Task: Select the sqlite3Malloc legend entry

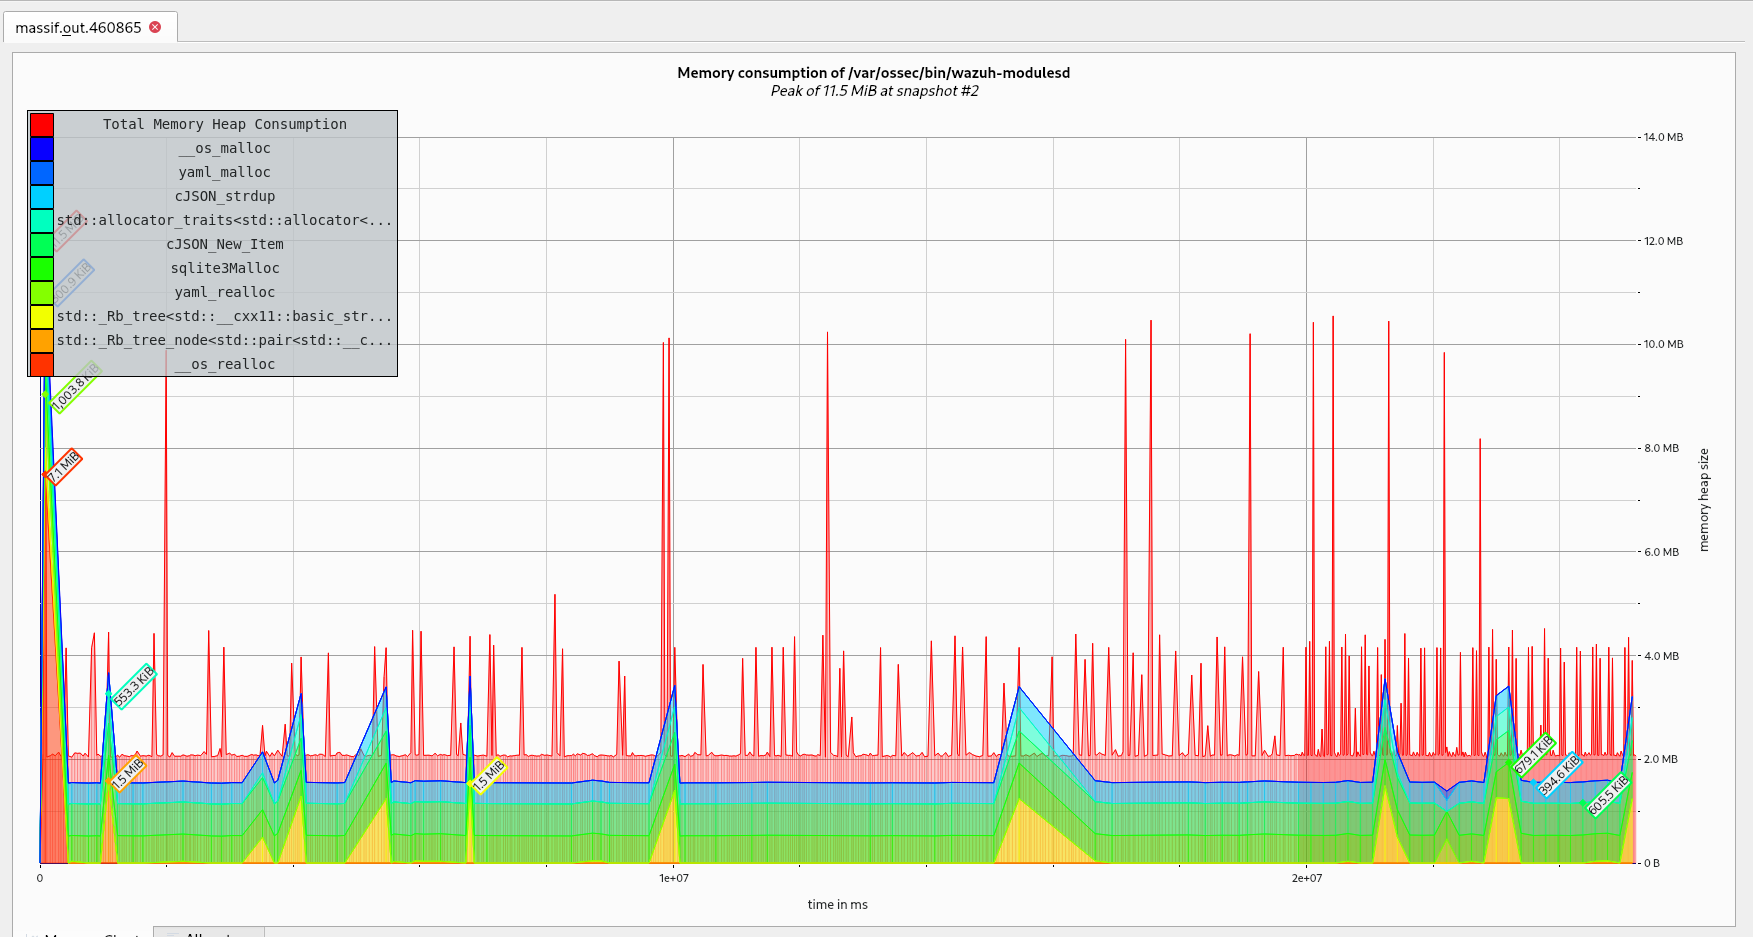Action: tap(225, 268)
